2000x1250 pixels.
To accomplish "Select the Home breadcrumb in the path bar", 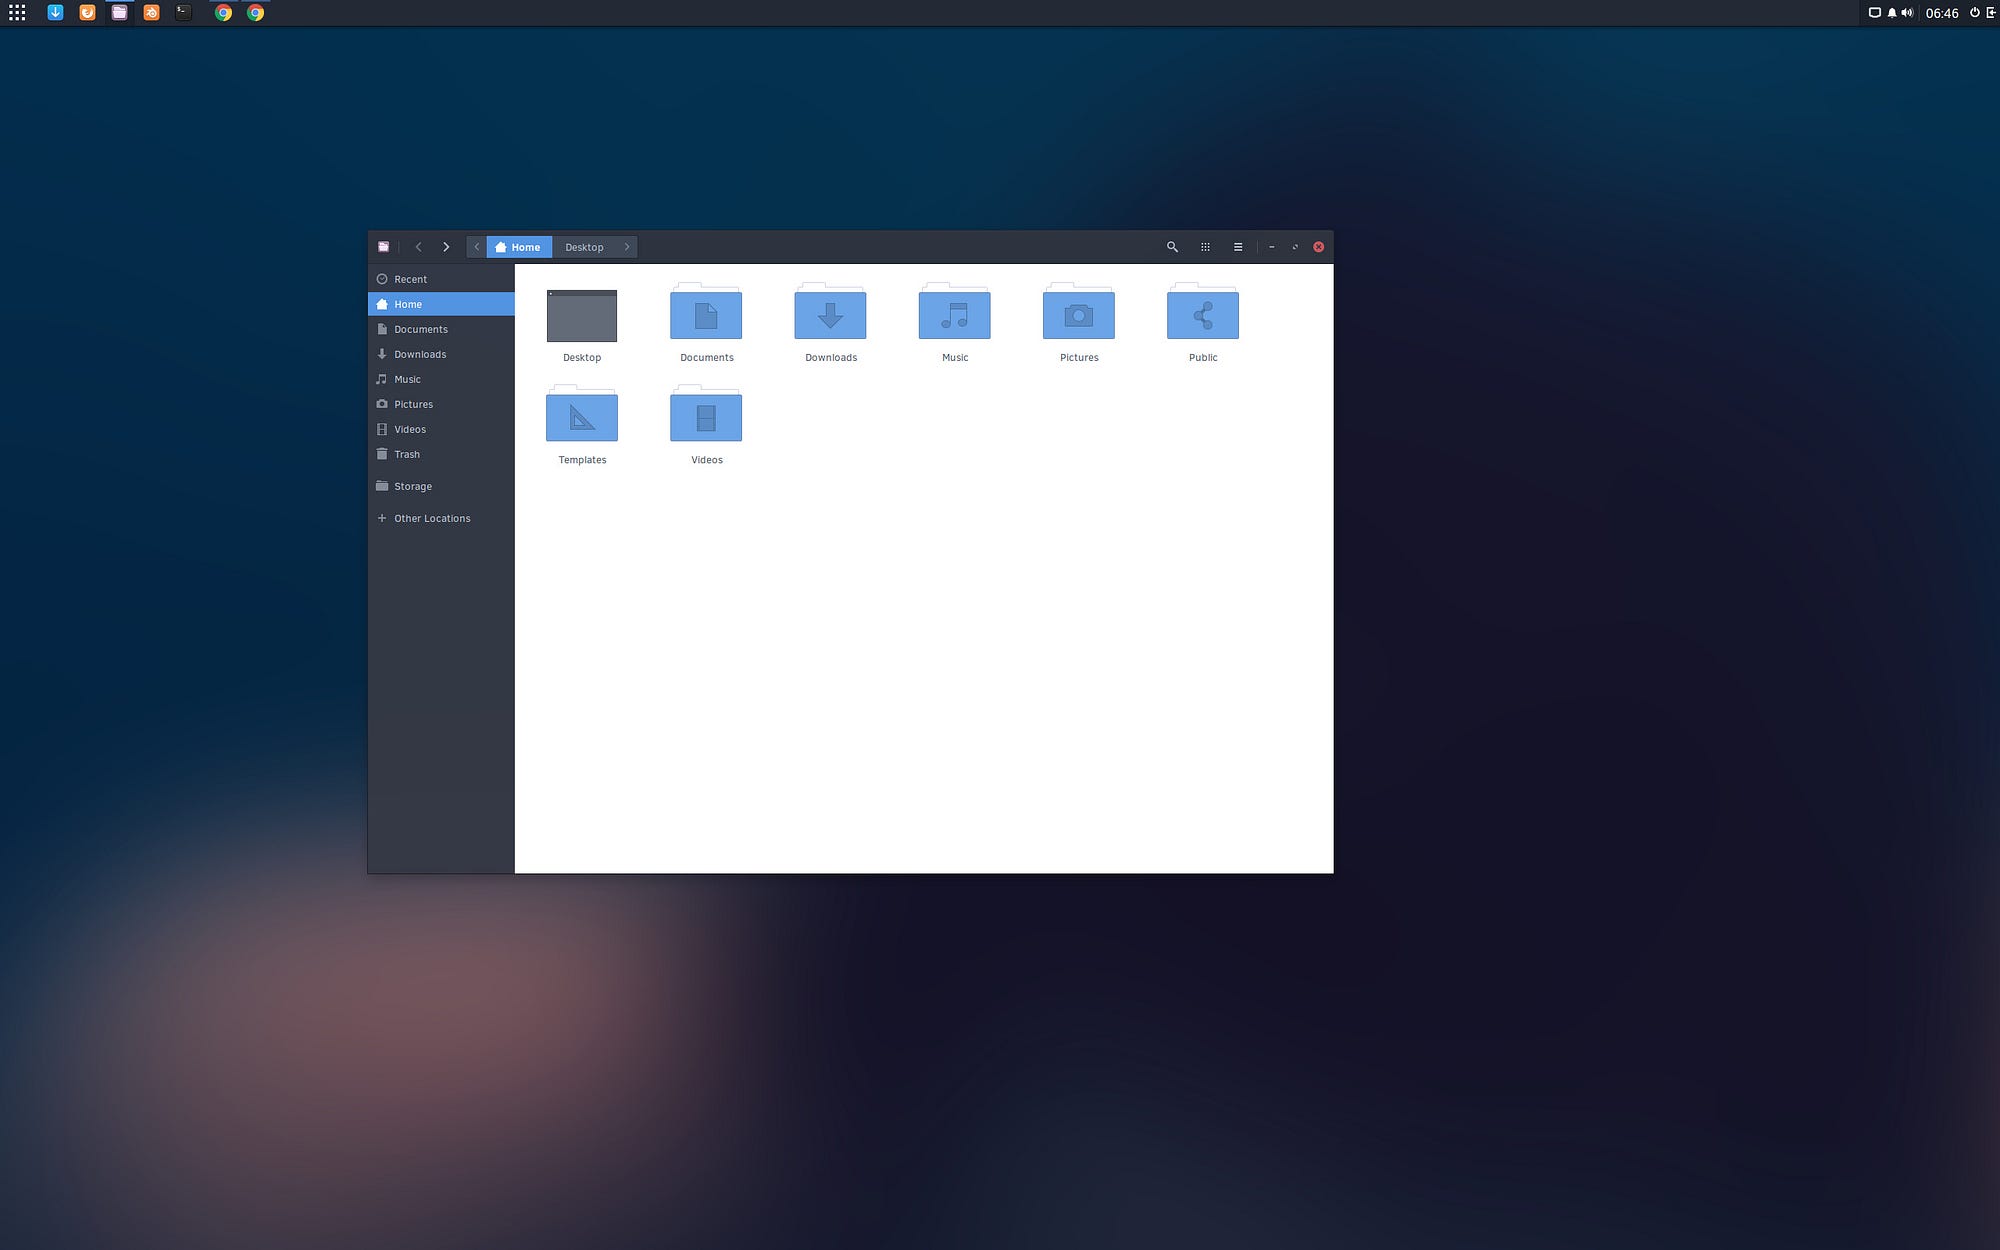I will pyautogui.click(x=519, y=247).
